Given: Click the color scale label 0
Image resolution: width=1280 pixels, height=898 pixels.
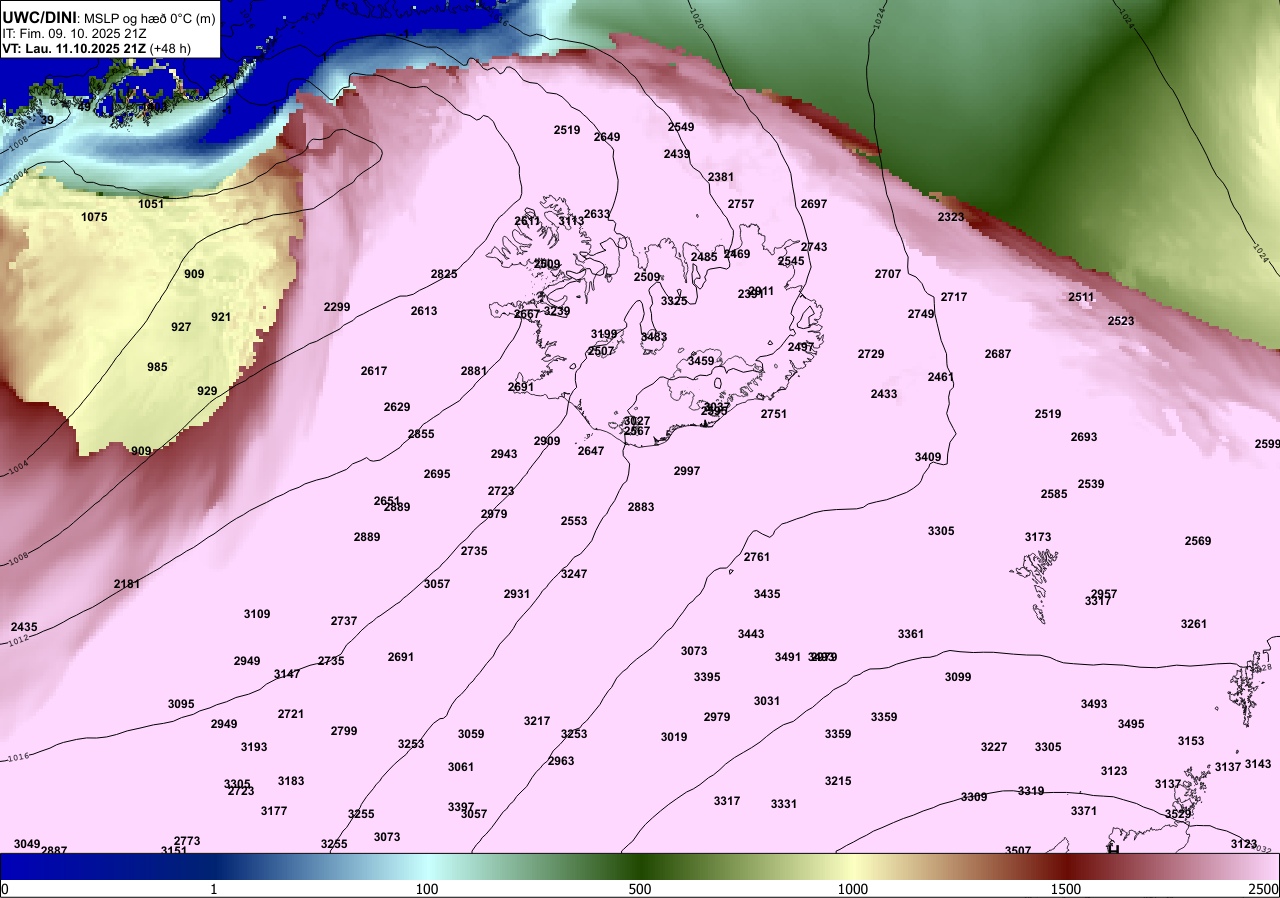Looking at the screenshot, I should pyautogui.click(x=5, y=889).
